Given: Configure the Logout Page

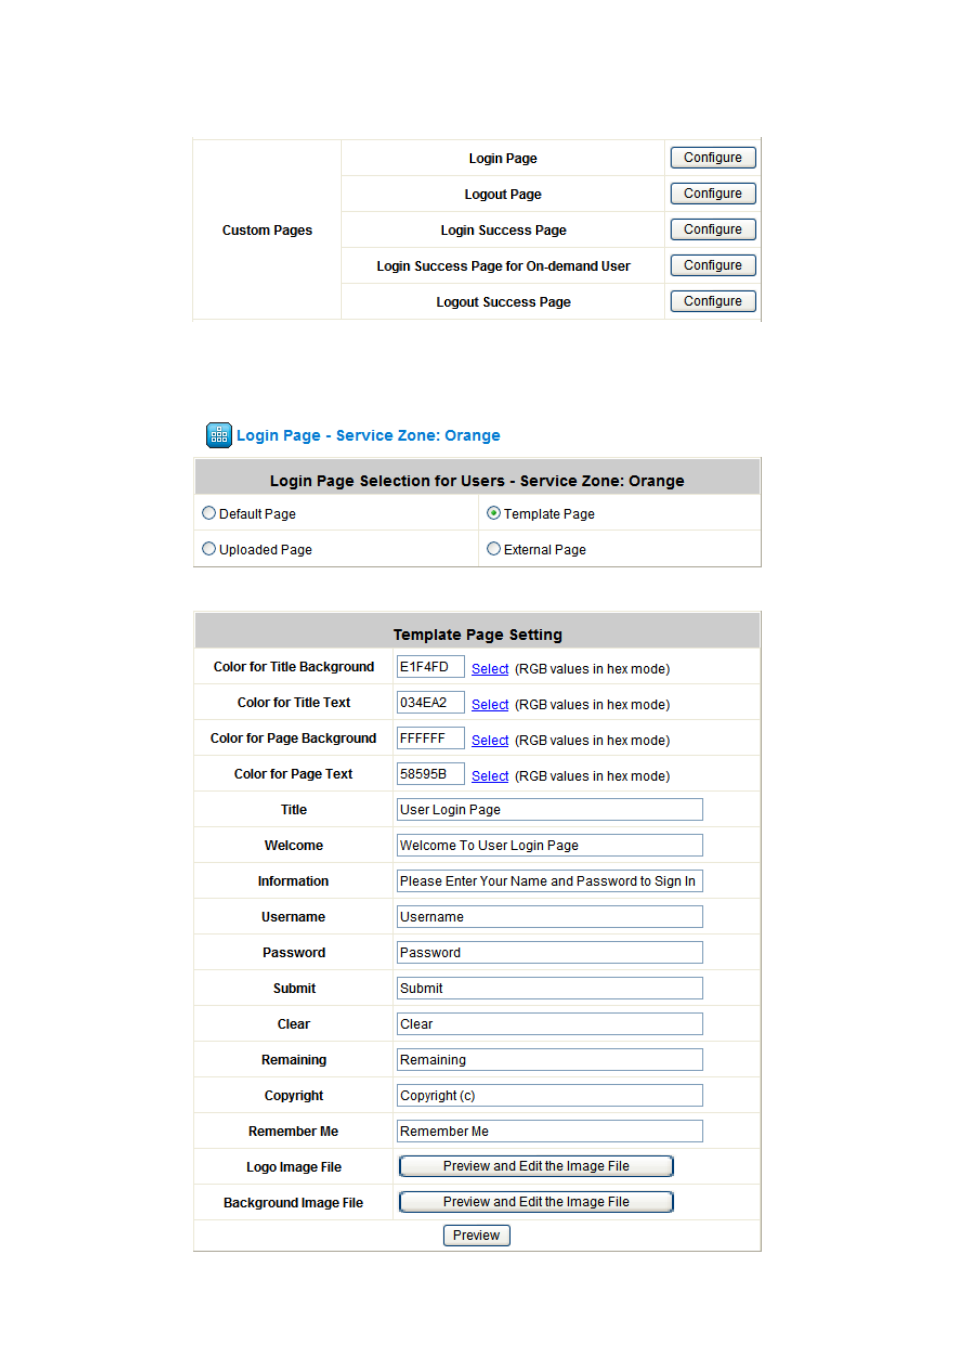Looking at the screenshot, I should [713, 194].
